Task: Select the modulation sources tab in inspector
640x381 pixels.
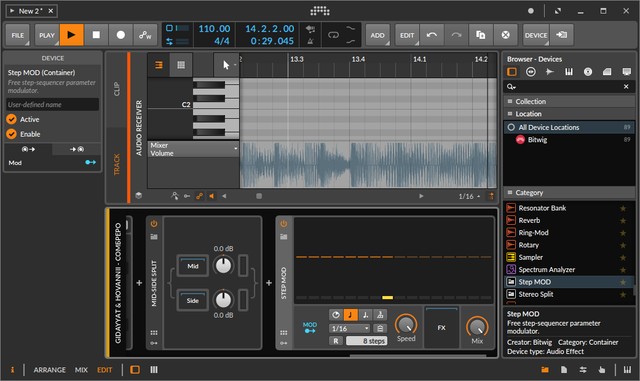Action: (28, 149)
